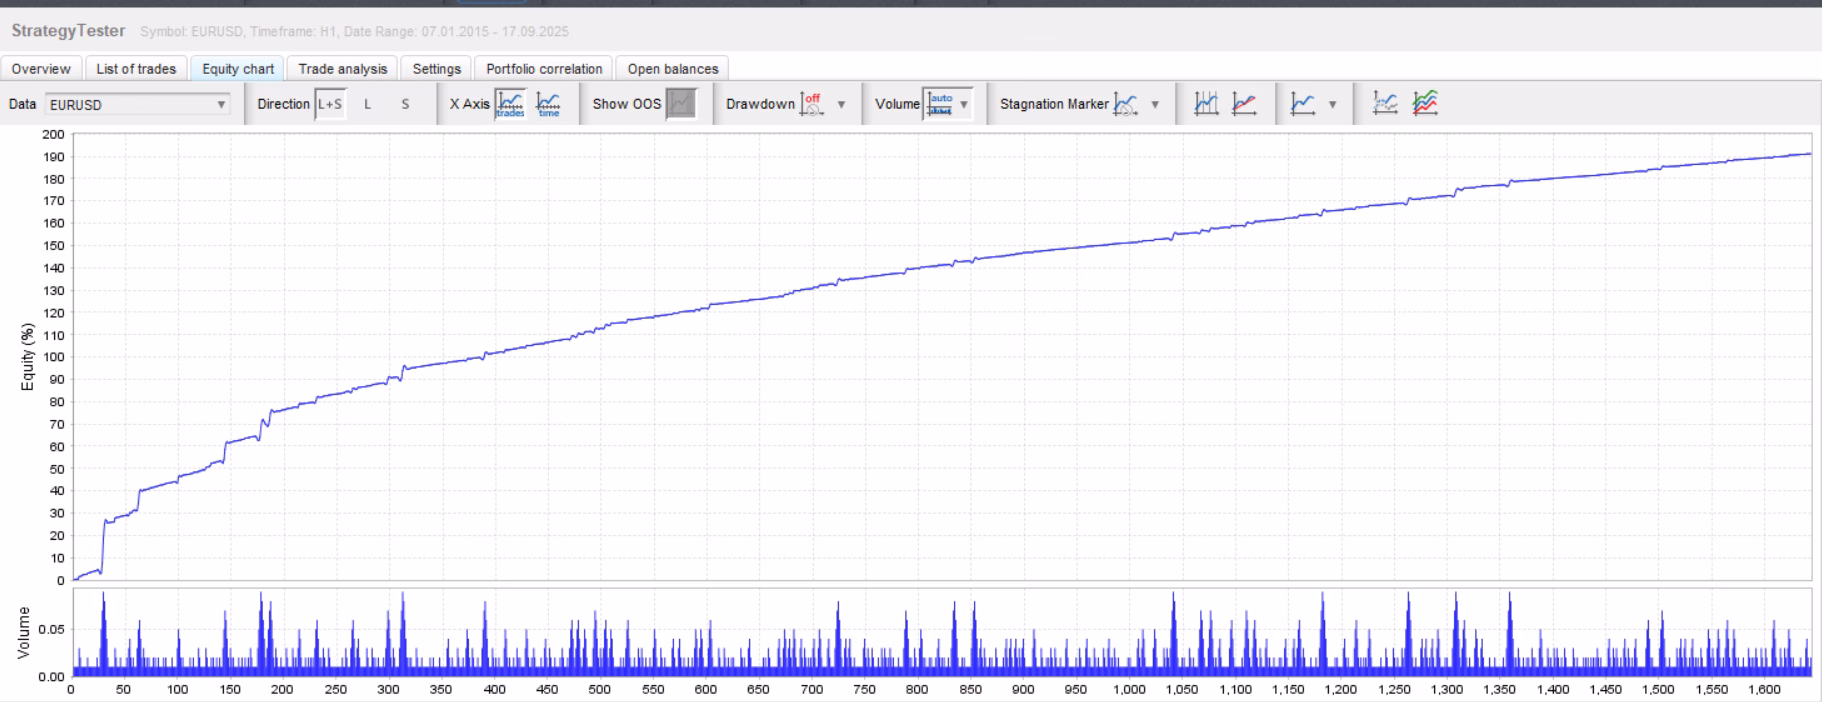Click the Volume auto icon
1822x702 pixels.
(x=940, y=104)
